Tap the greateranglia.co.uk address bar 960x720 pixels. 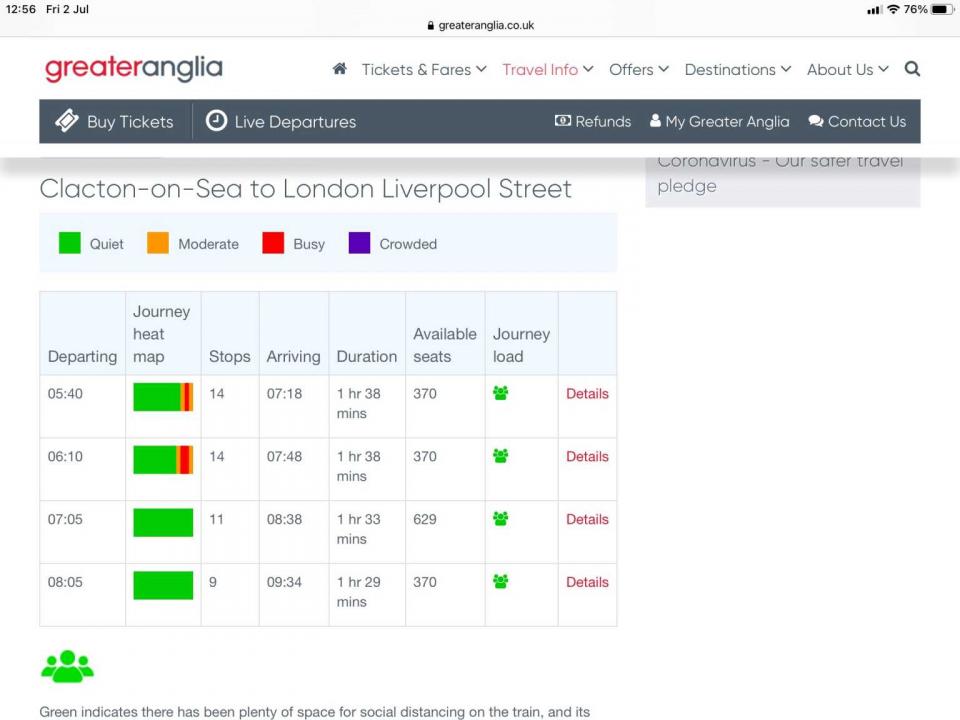[x=481, y=26]
